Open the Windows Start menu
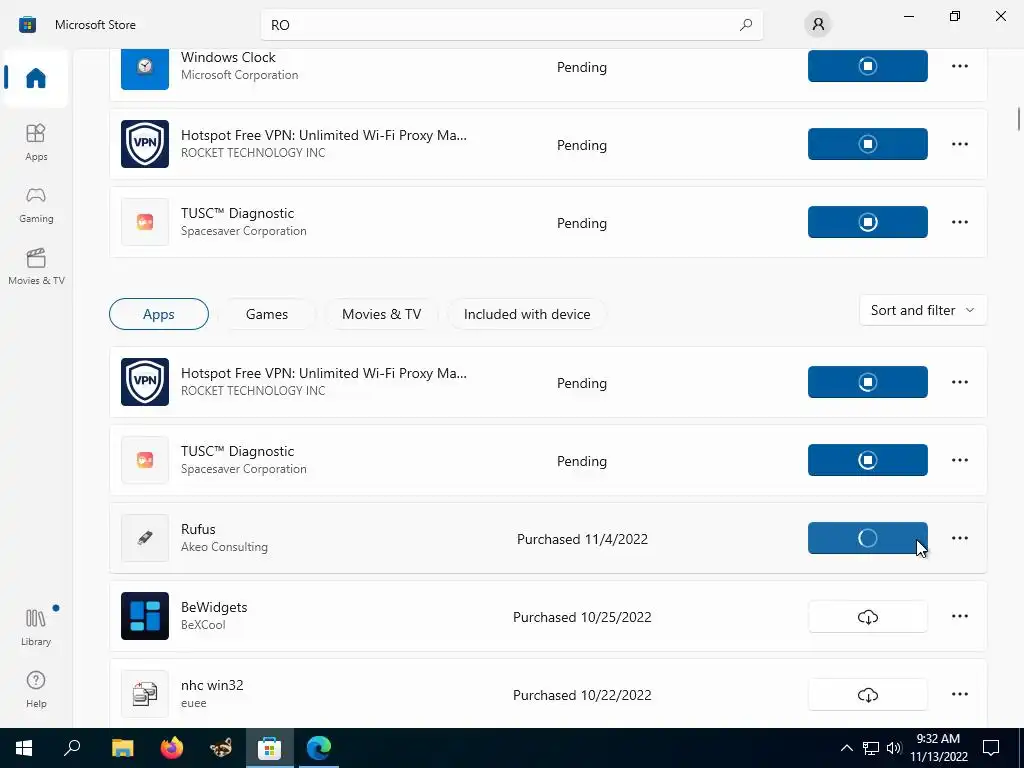Image resolution: width=1024 pixels, height=768 pixels. 24,748
